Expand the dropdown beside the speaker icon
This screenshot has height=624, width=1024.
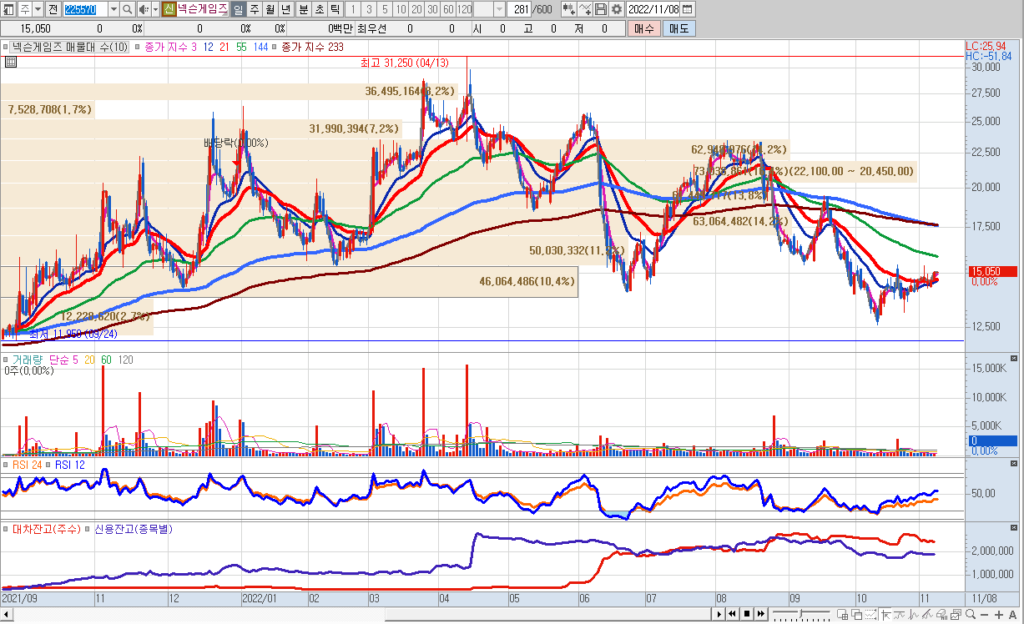[x=155, y=9]
